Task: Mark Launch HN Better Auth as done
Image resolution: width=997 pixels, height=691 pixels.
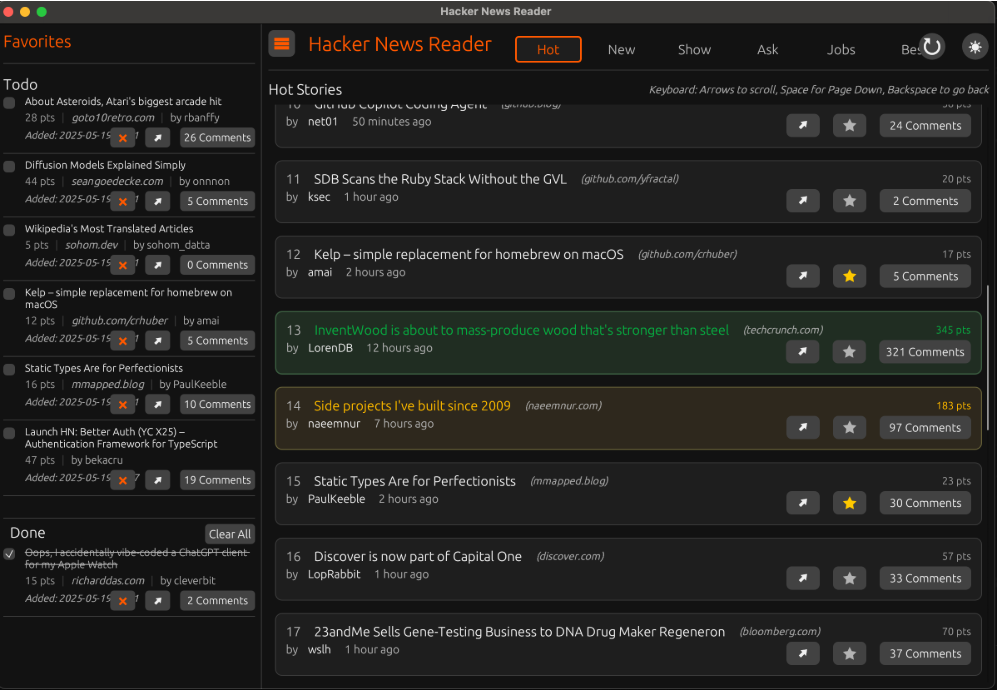Action: pyautogui.click(x=10, y=433)
